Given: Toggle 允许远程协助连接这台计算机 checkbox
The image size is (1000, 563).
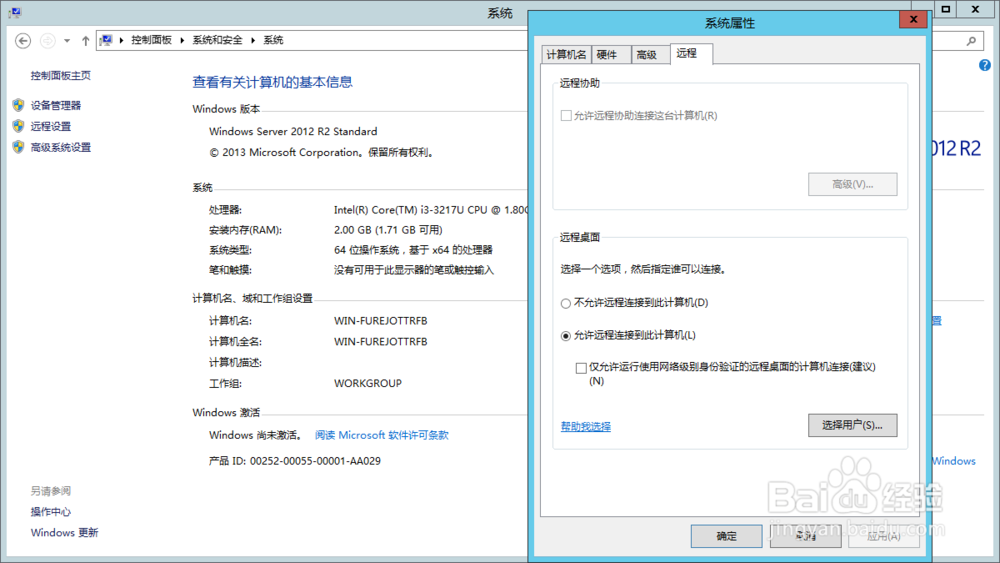Looking at the screenshot, I should (566, 115).
